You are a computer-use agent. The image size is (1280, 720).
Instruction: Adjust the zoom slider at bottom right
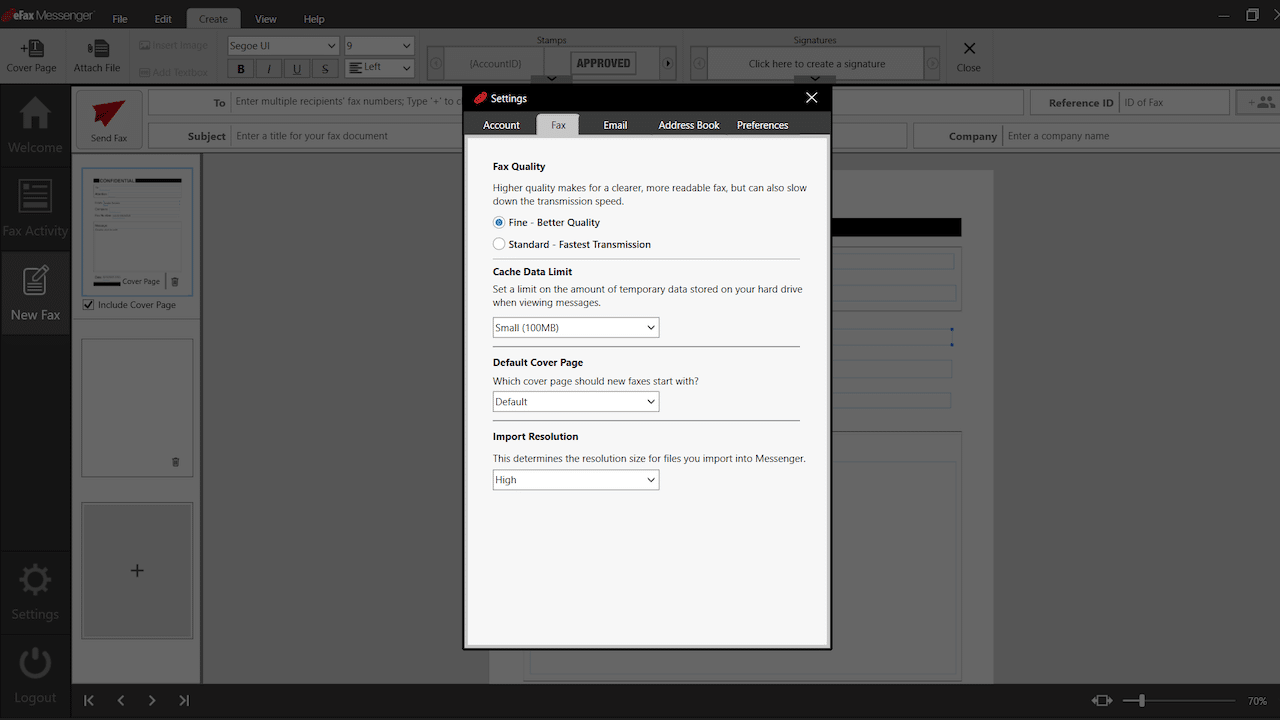pyautogui.click(x=1142, y=701)
